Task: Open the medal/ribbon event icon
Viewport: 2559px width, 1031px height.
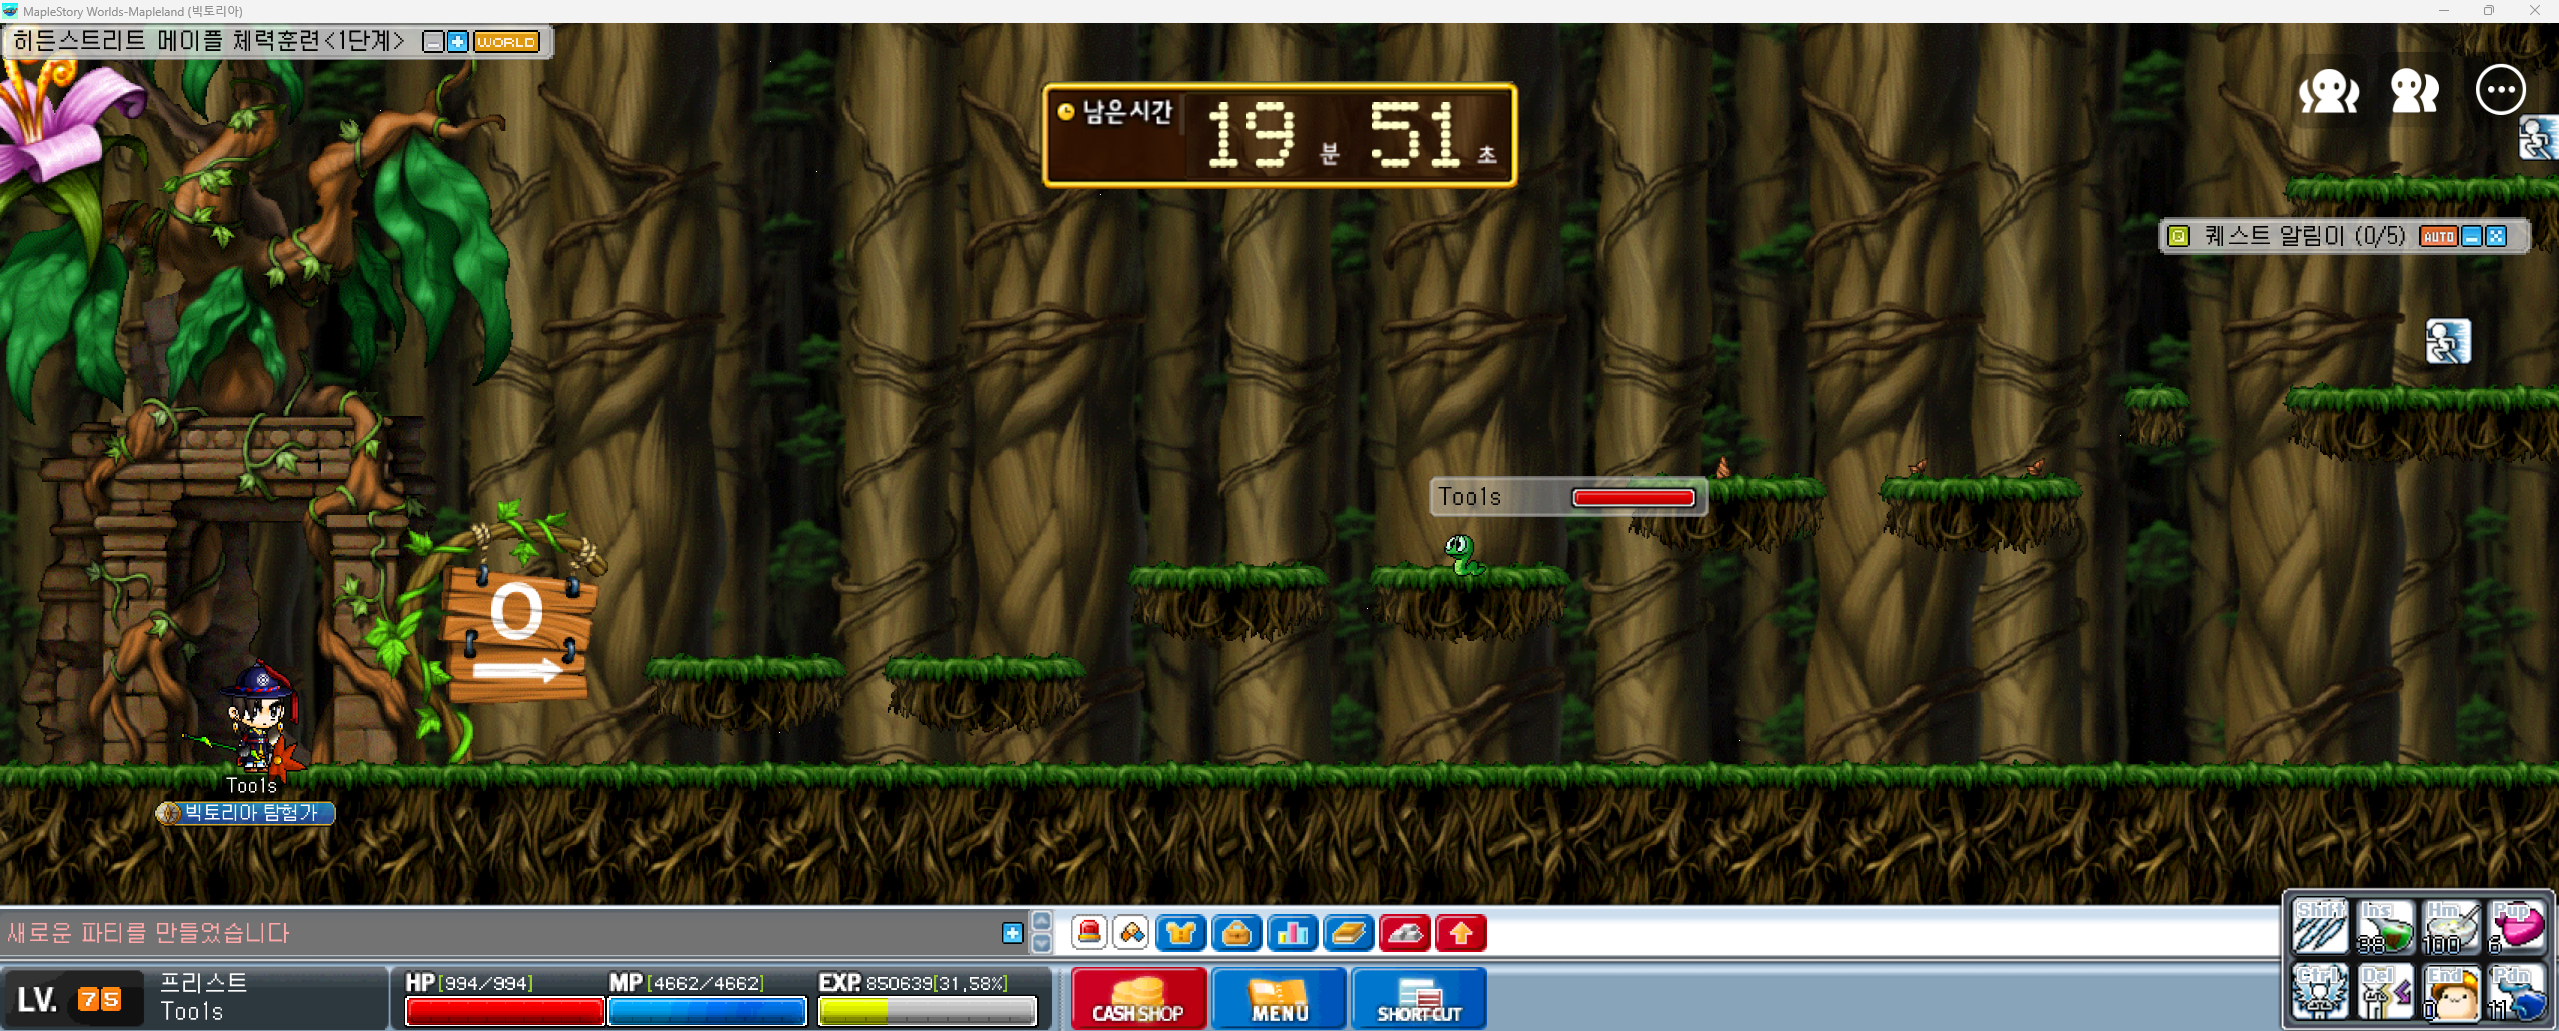Action: pyautogui.click(x=1132, y=933)
